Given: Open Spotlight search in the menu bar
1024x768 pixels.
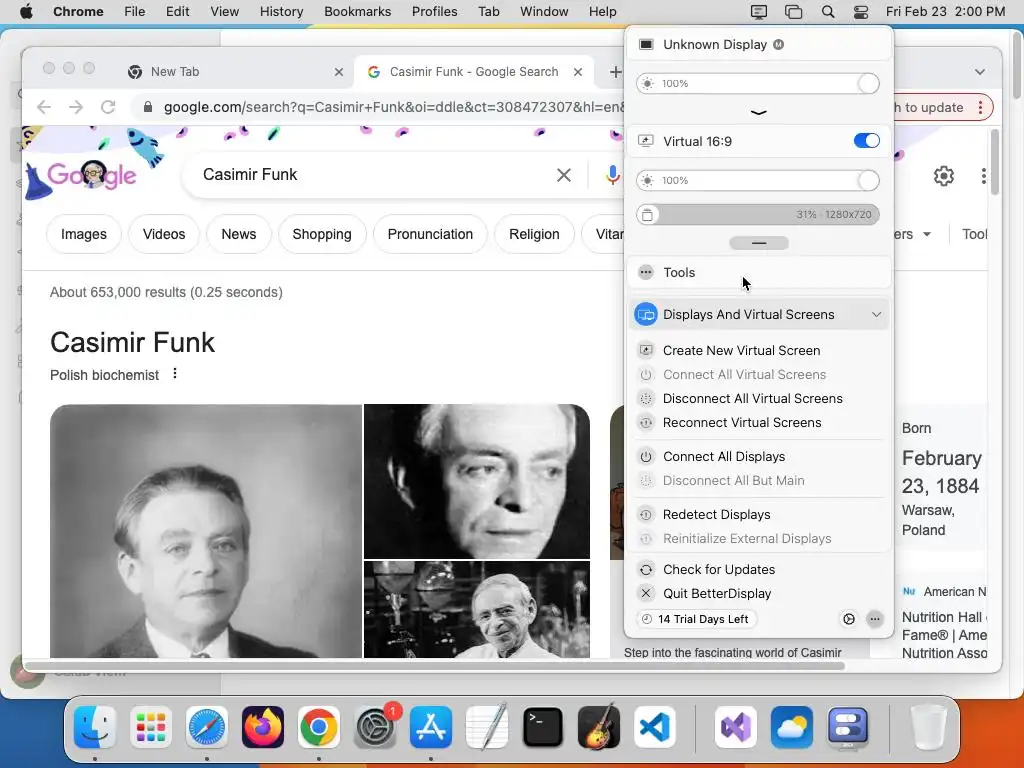Looking at the screenshot, I should click(827, 12).
